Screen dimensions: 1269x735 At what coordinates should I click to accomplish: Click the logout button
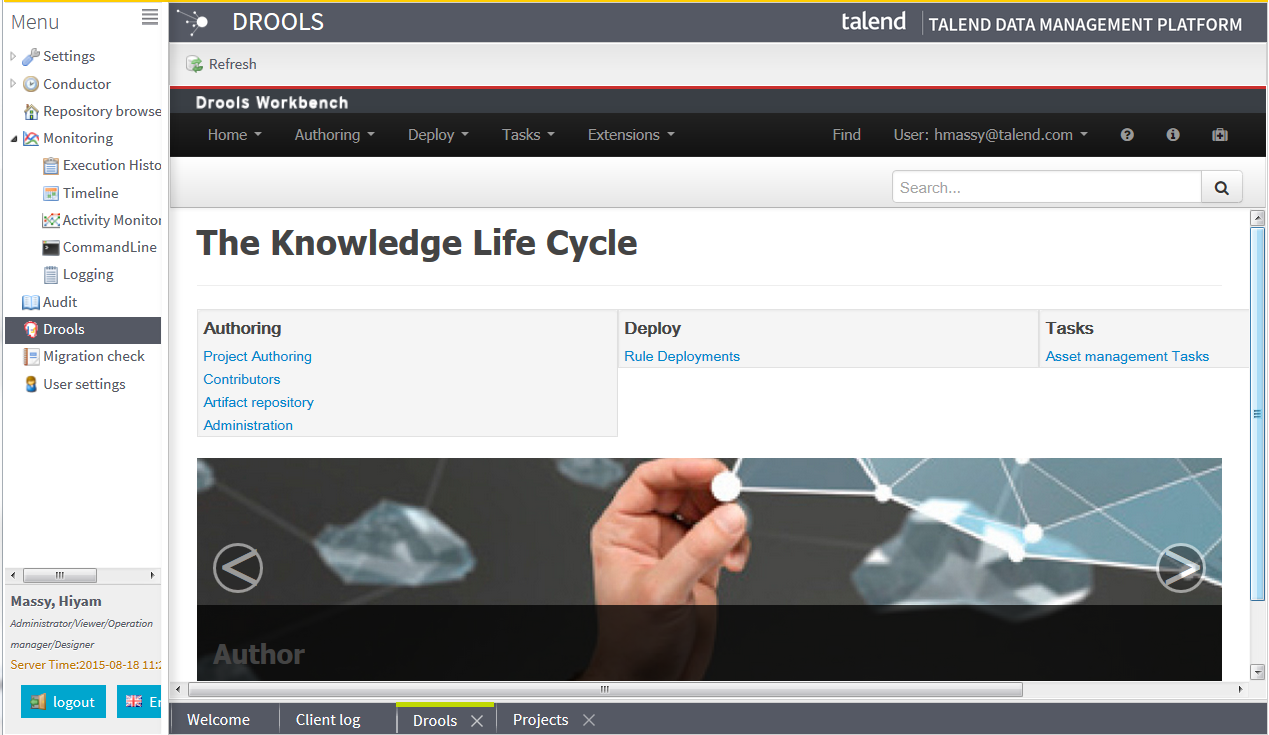(x=63, y=702)
